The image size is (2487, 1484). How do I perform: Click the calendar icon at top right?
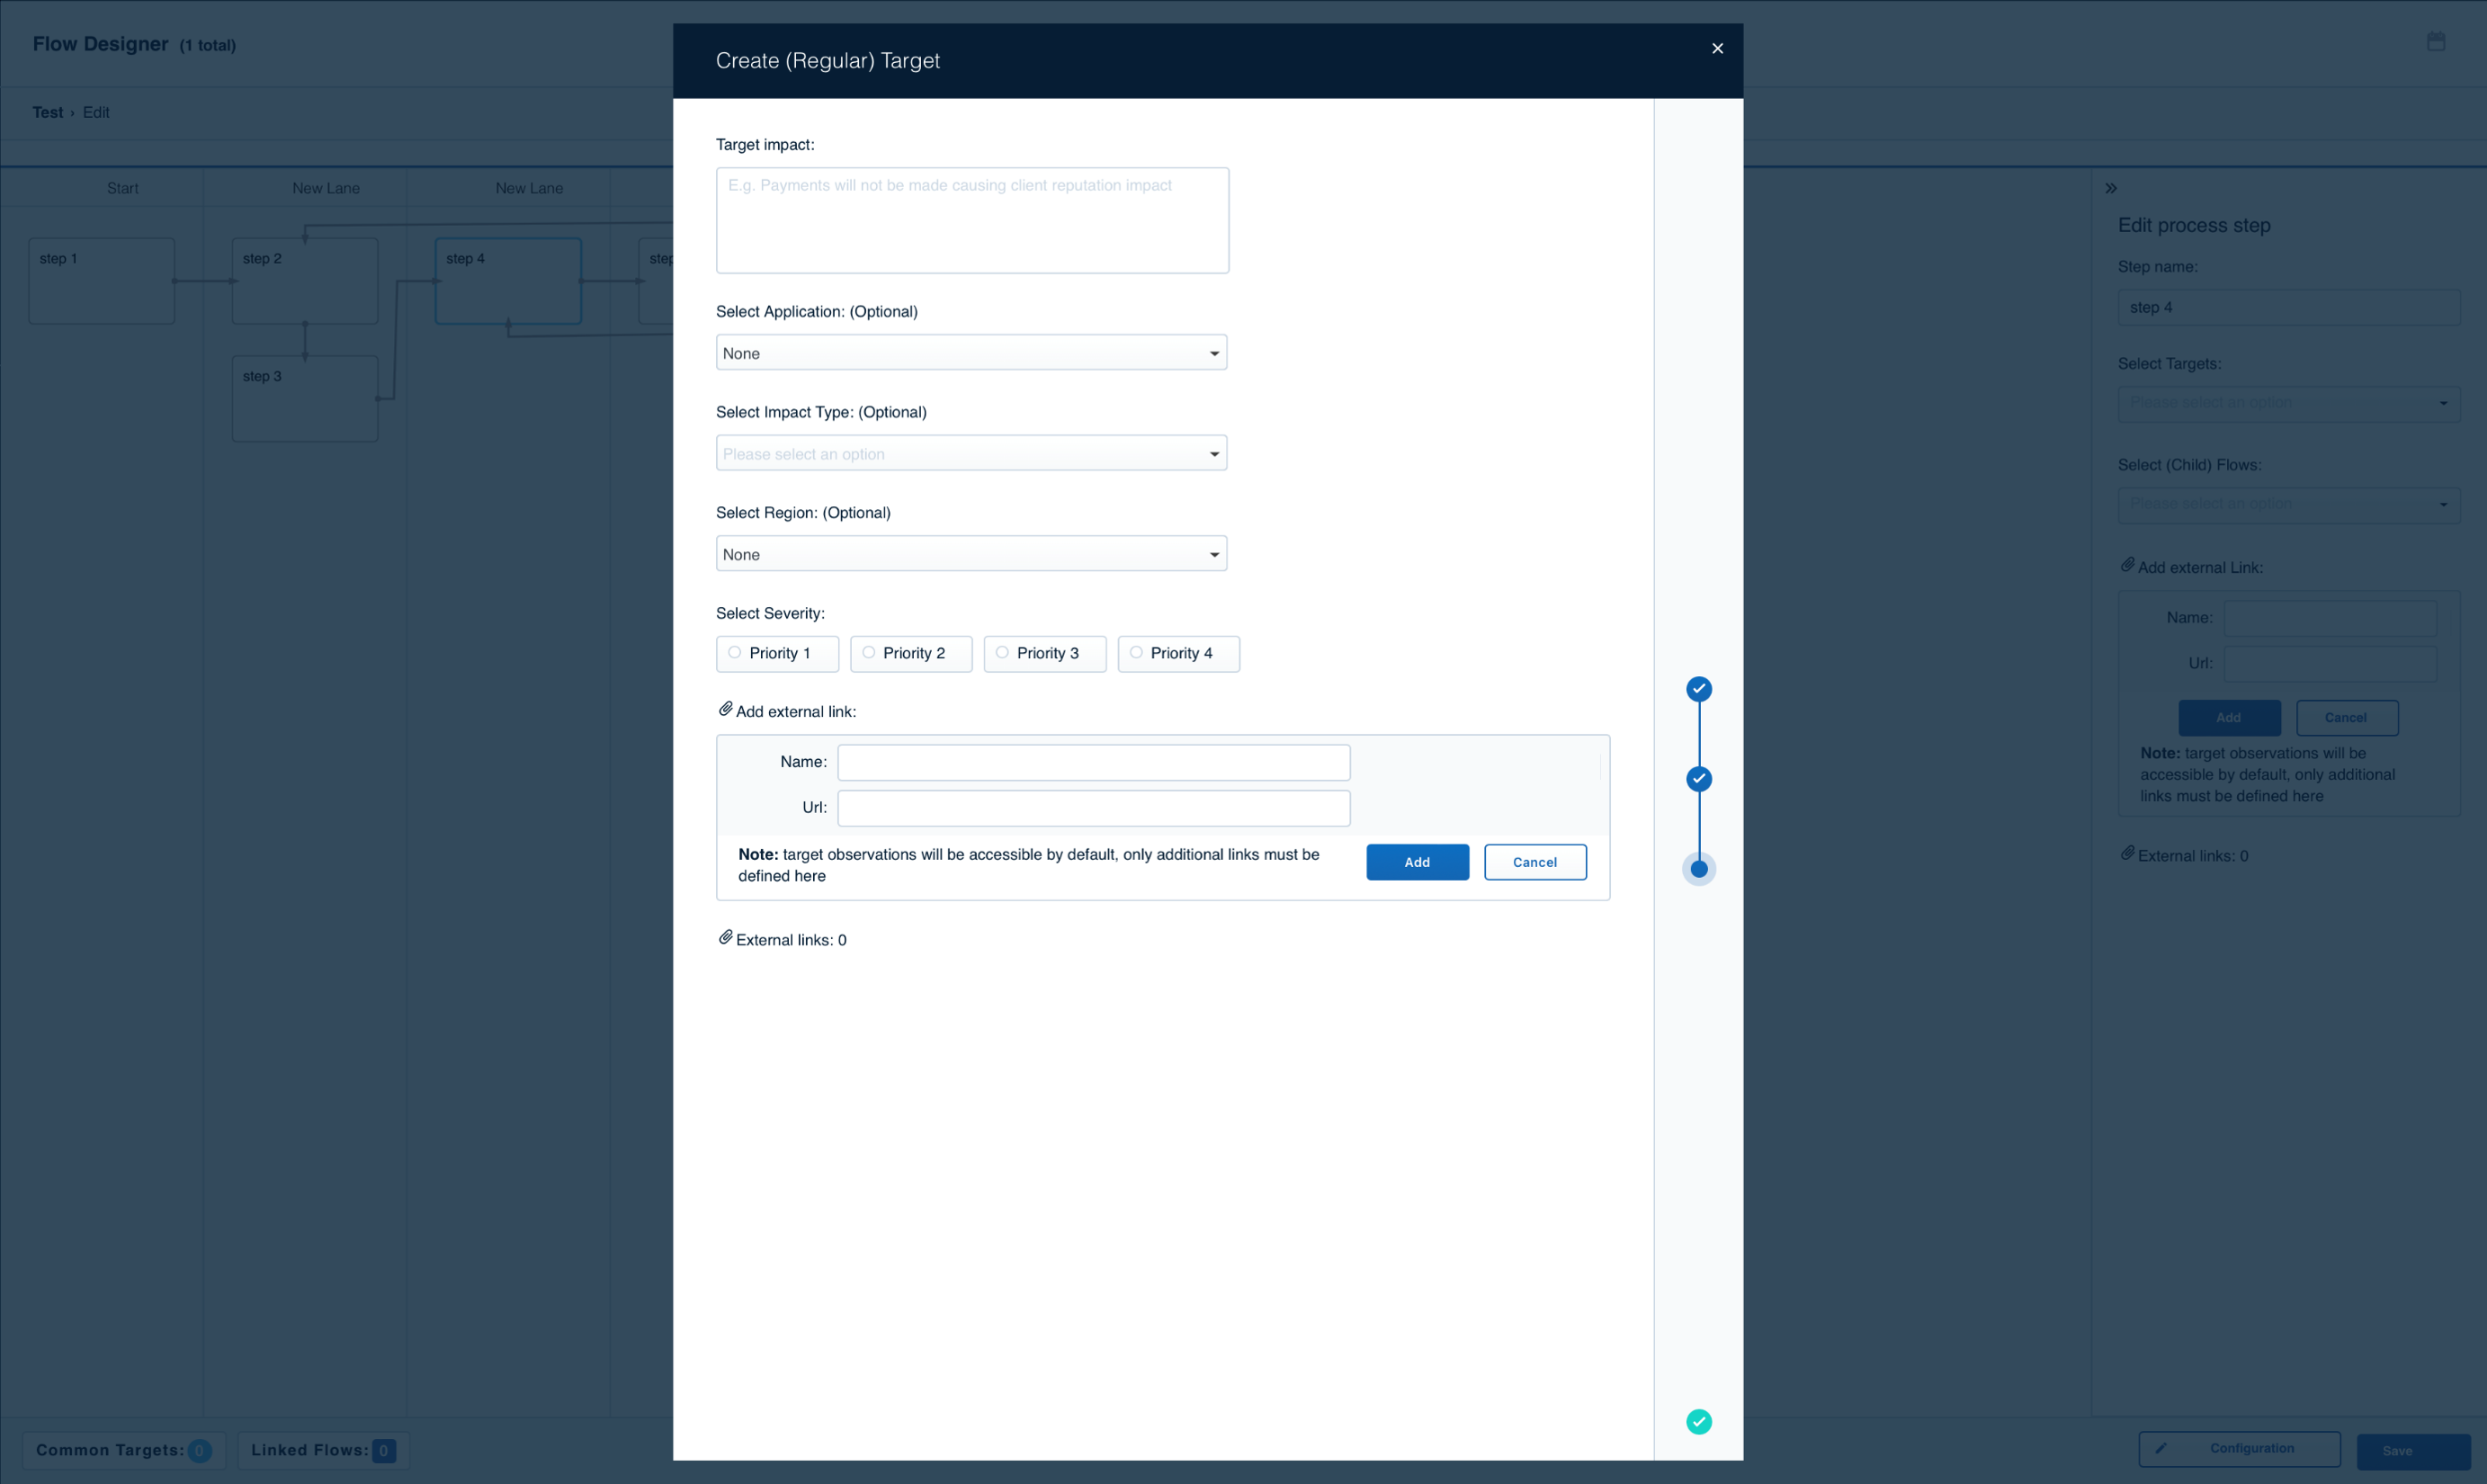tap(2436, 41)
